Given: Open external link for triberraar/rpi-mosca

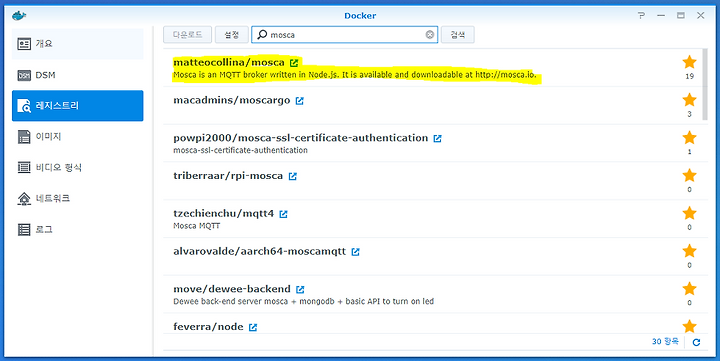Looking at the screenshot, I should point(292,176).
